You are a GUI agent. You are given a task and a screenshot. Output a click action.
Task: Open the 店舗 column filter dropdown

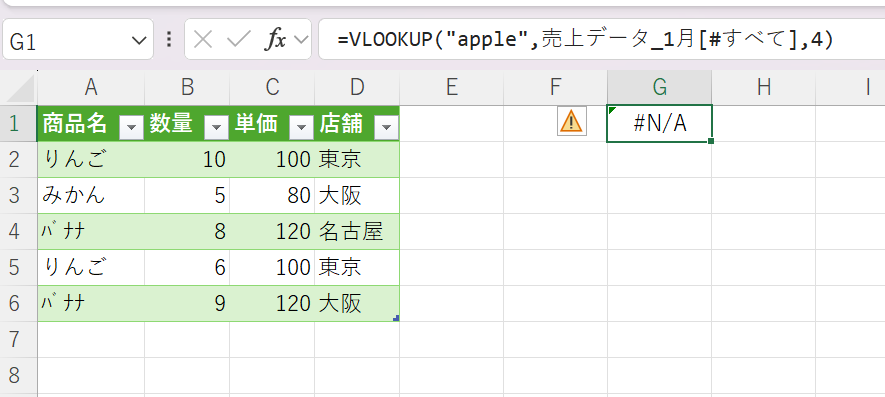(x=387, y=128)
